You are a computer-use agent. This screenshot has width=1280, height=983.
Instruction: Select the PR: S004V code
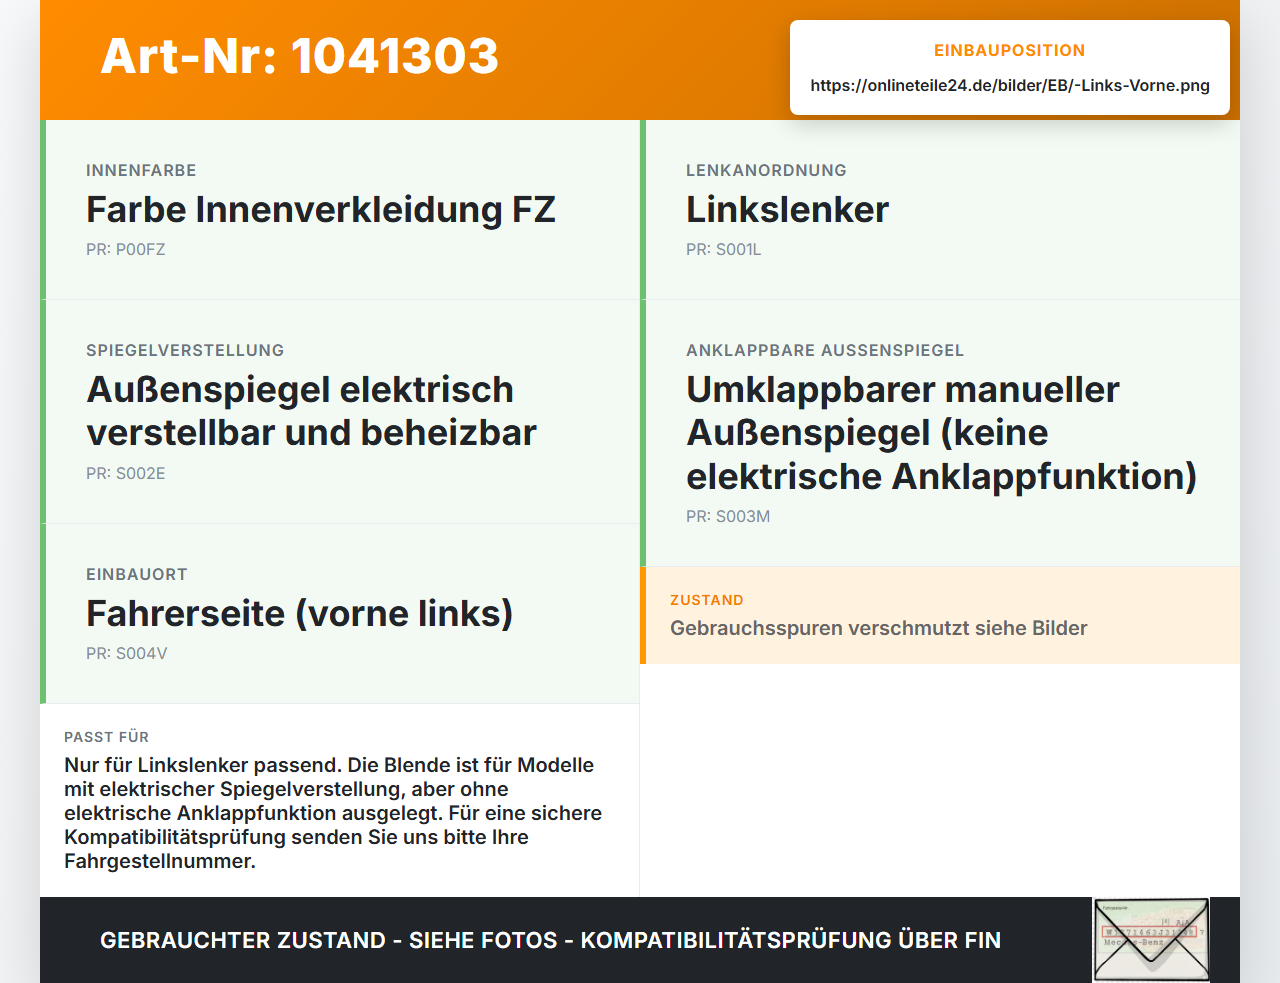127,653
